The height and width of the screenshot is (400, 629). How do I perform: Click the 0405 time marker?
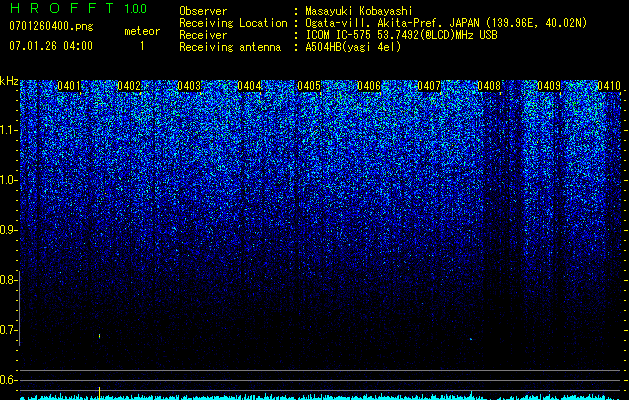(309, 86)
